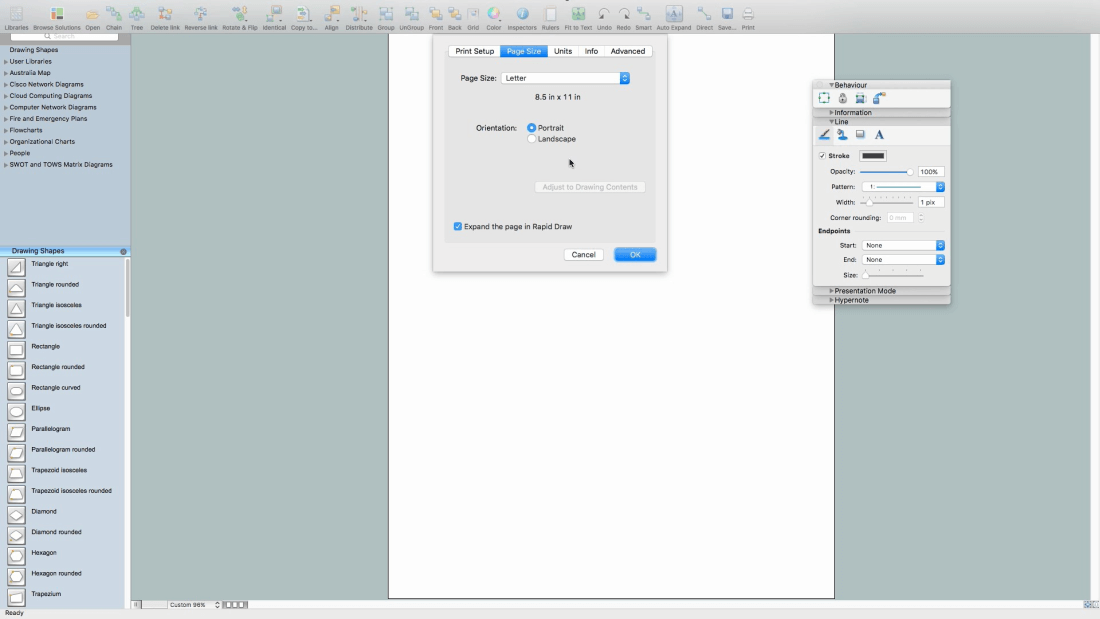This screenshot has height=619, width=1100.
Task: Click the lock icon in the Behaviour section
Action: click(x=842, y=98)
